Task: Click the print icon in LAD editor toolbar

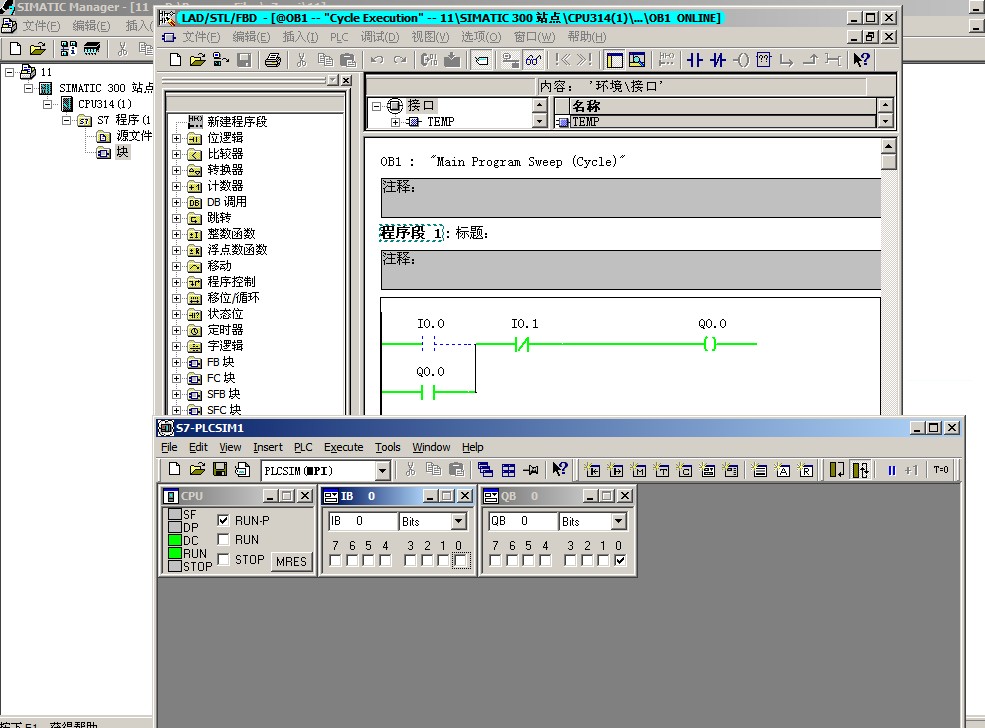Action: click(272, 60)
